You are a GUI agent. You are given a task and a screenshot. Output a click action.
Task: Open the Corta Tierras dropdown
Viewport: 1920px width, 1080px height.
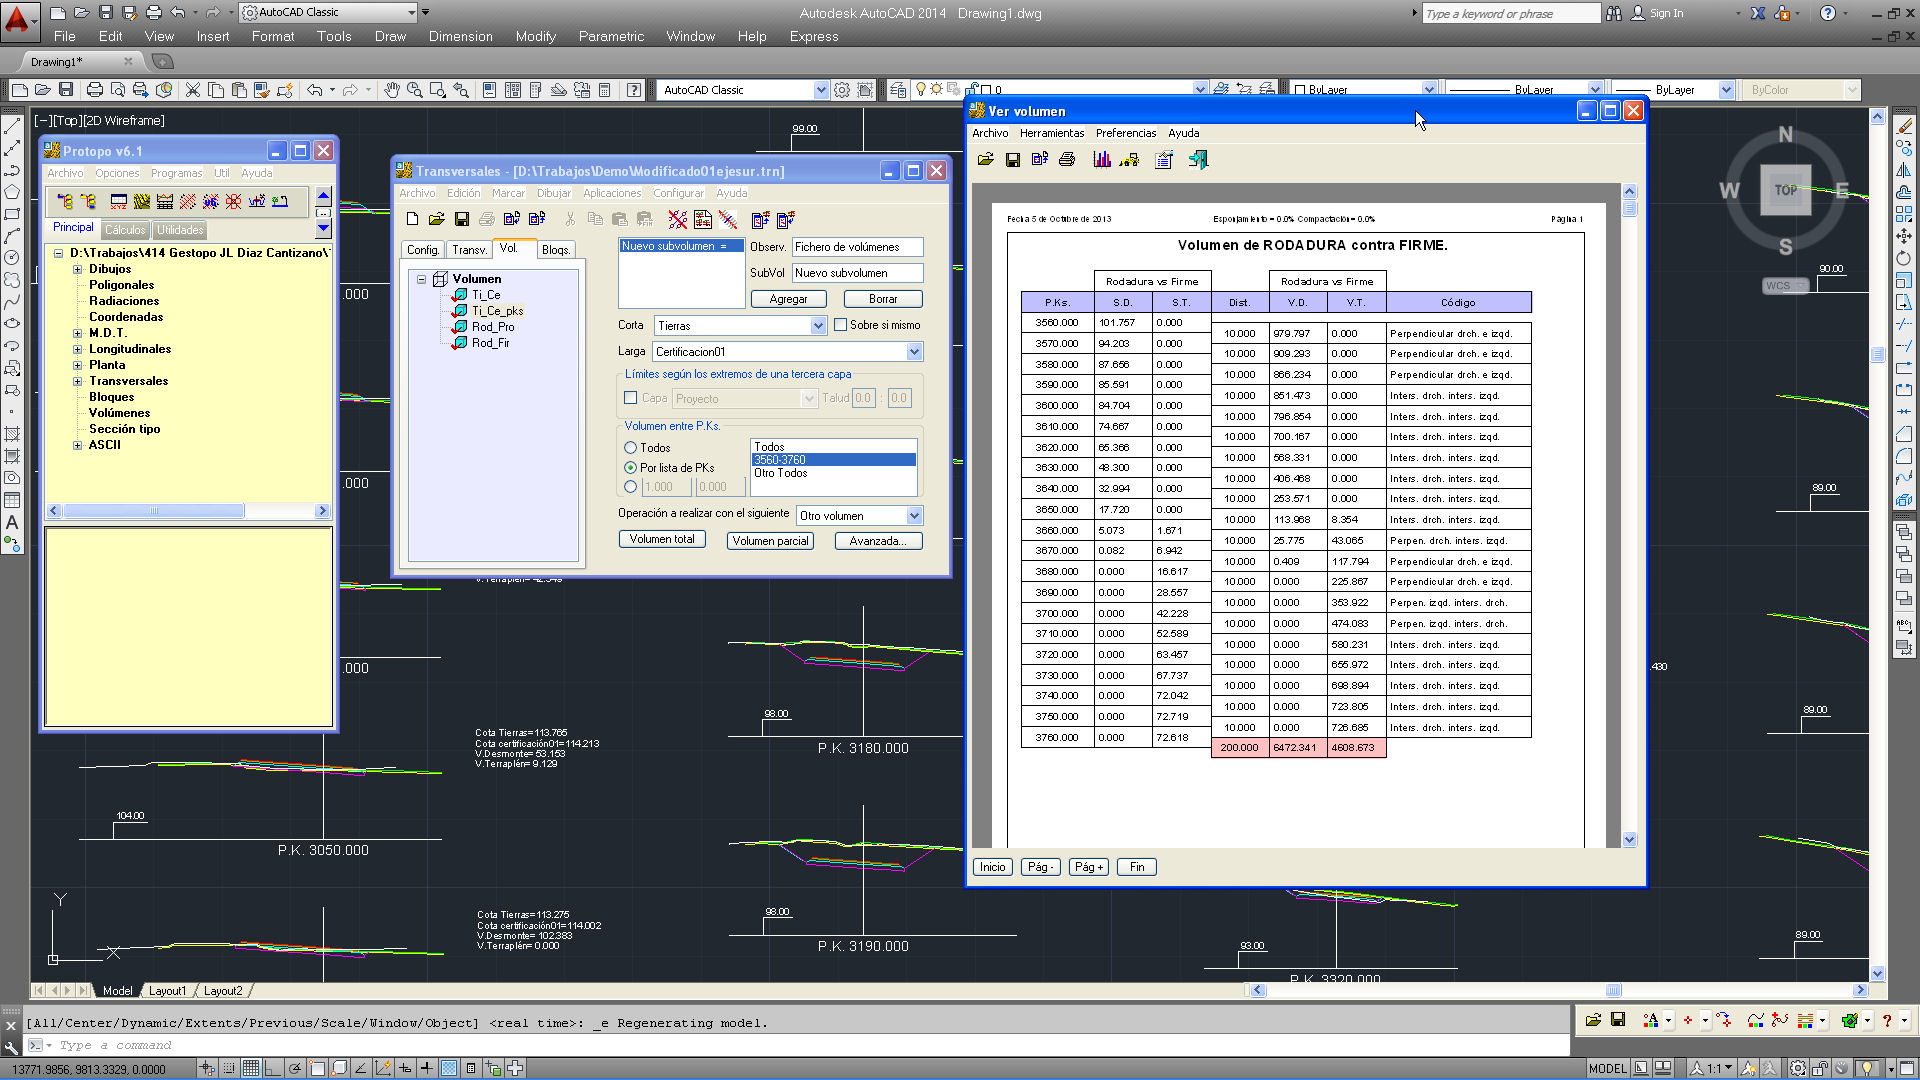click(818, 326)
